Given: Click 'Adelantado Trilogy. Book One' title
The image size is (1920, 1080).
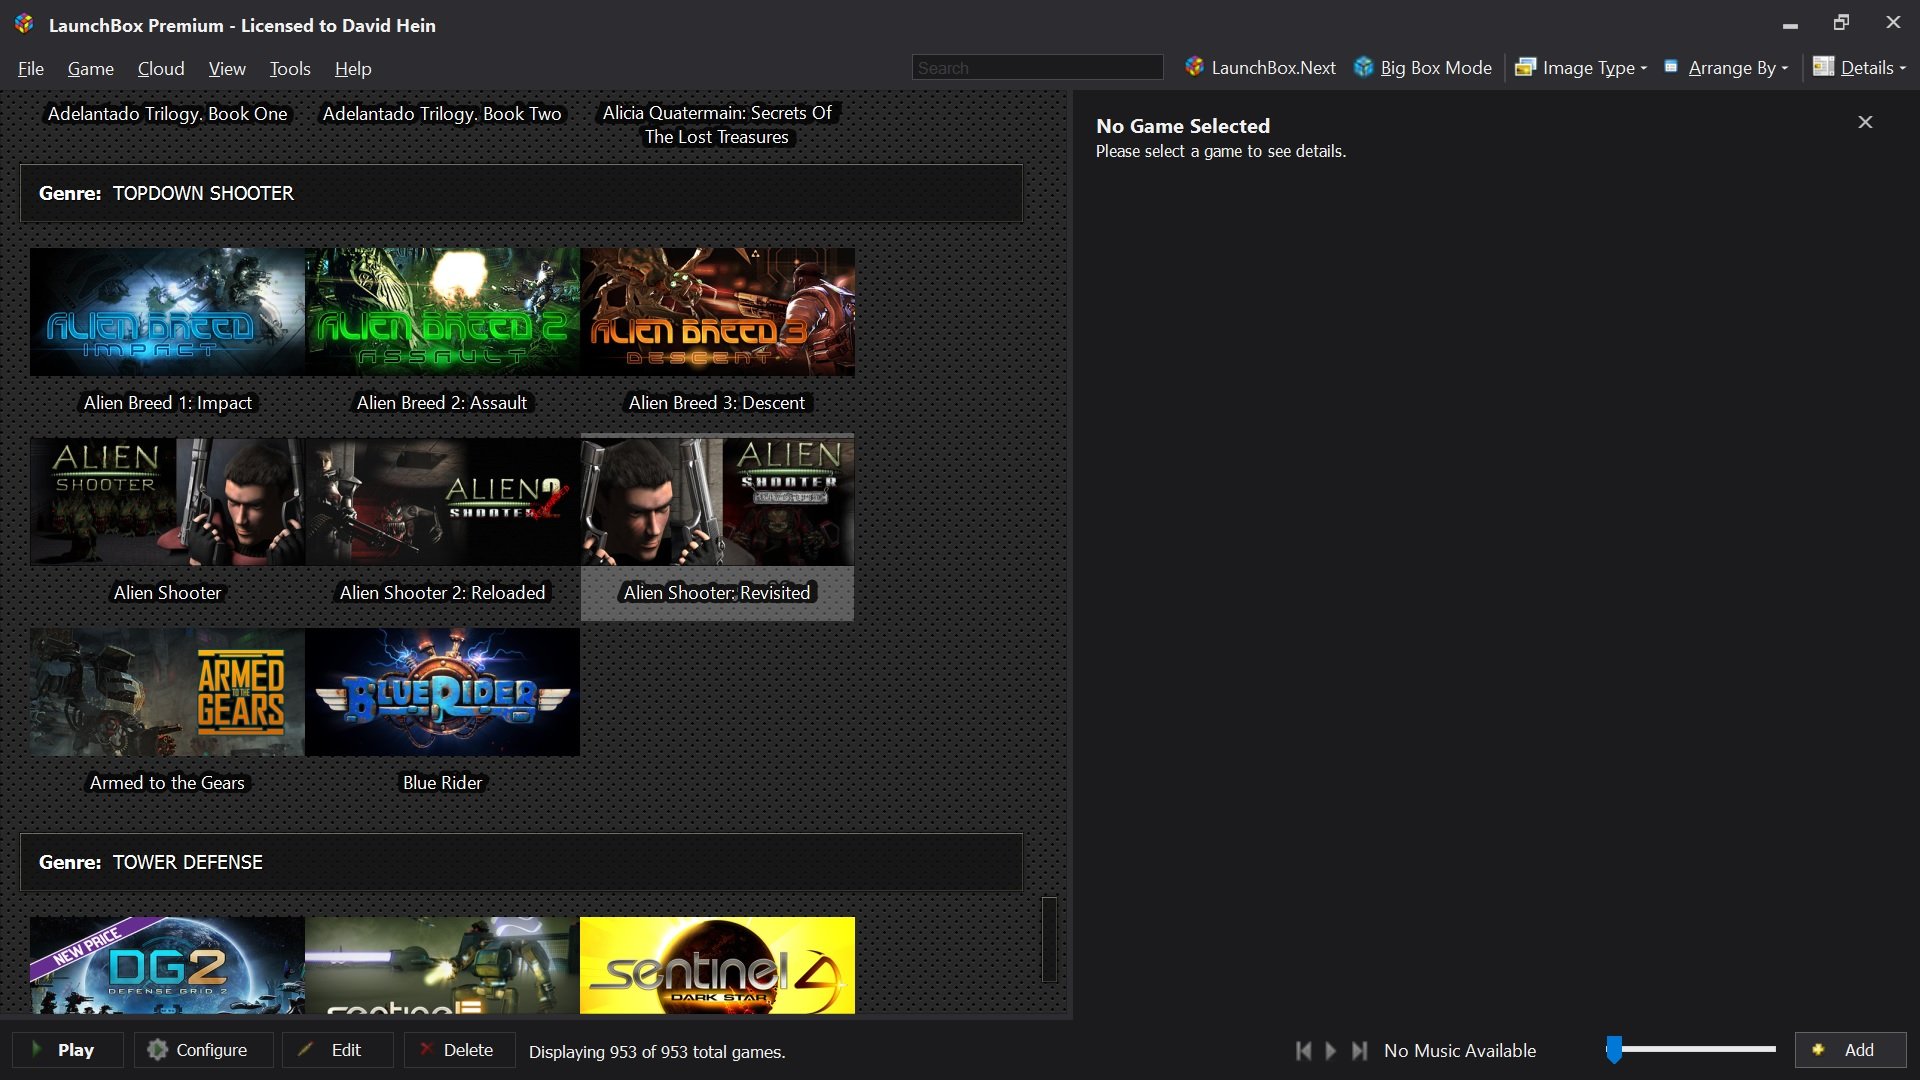Looking at the screenshot, I should click(167, 113).
